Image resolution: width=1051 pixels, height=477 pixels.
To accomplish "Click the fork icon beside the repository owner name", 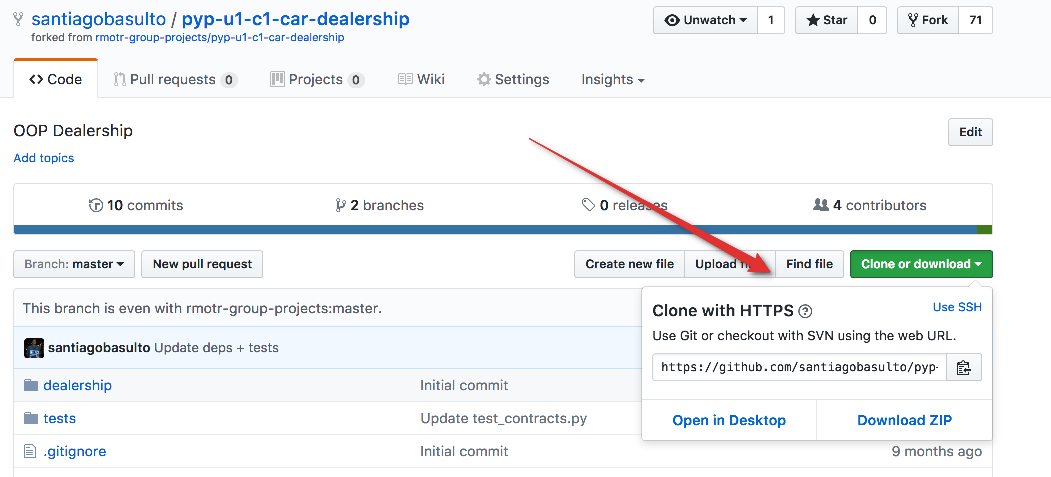I will coord(19,19).
